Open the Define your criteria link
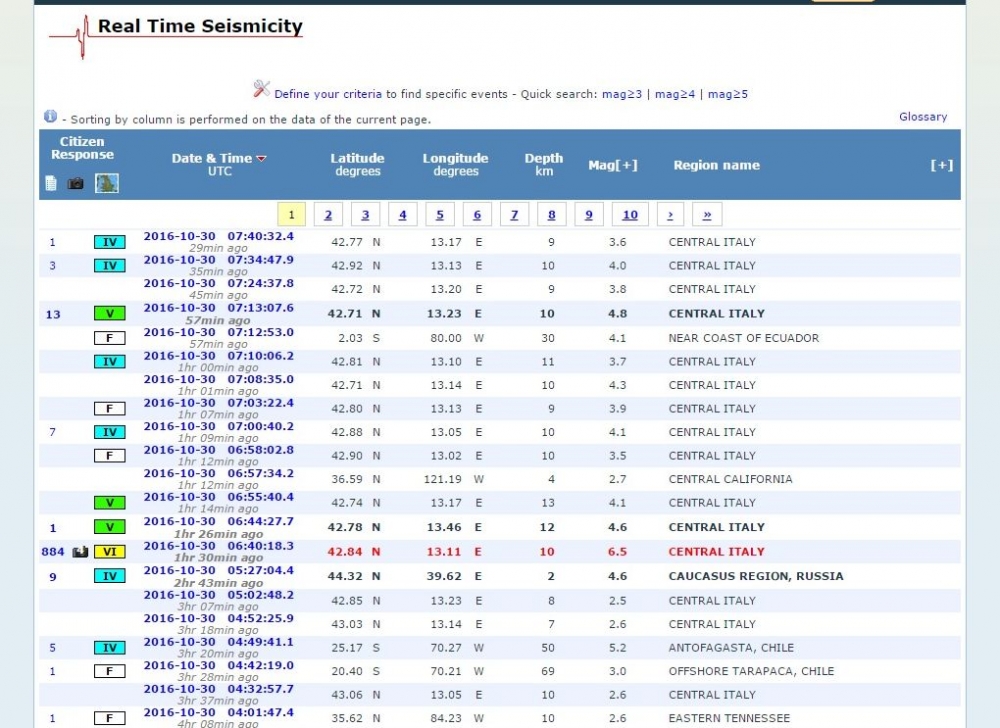1000x728 pixels. [x=328, y=94]
